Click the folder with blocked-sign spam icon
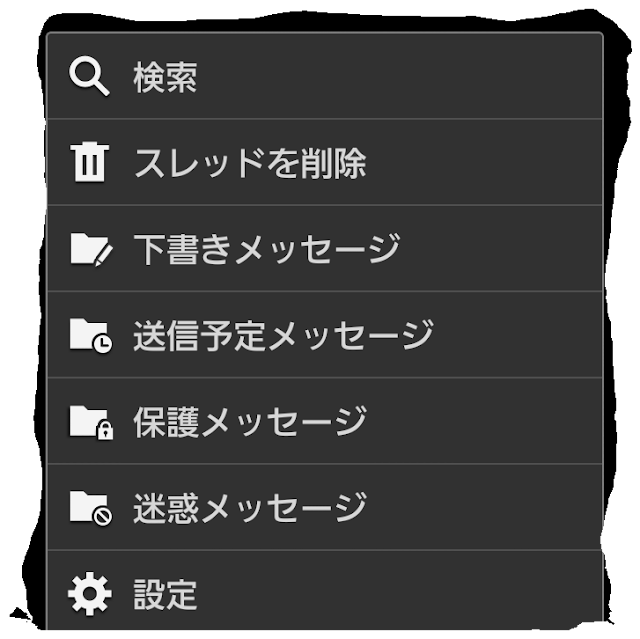640x639 pixels. click(91, 508)
